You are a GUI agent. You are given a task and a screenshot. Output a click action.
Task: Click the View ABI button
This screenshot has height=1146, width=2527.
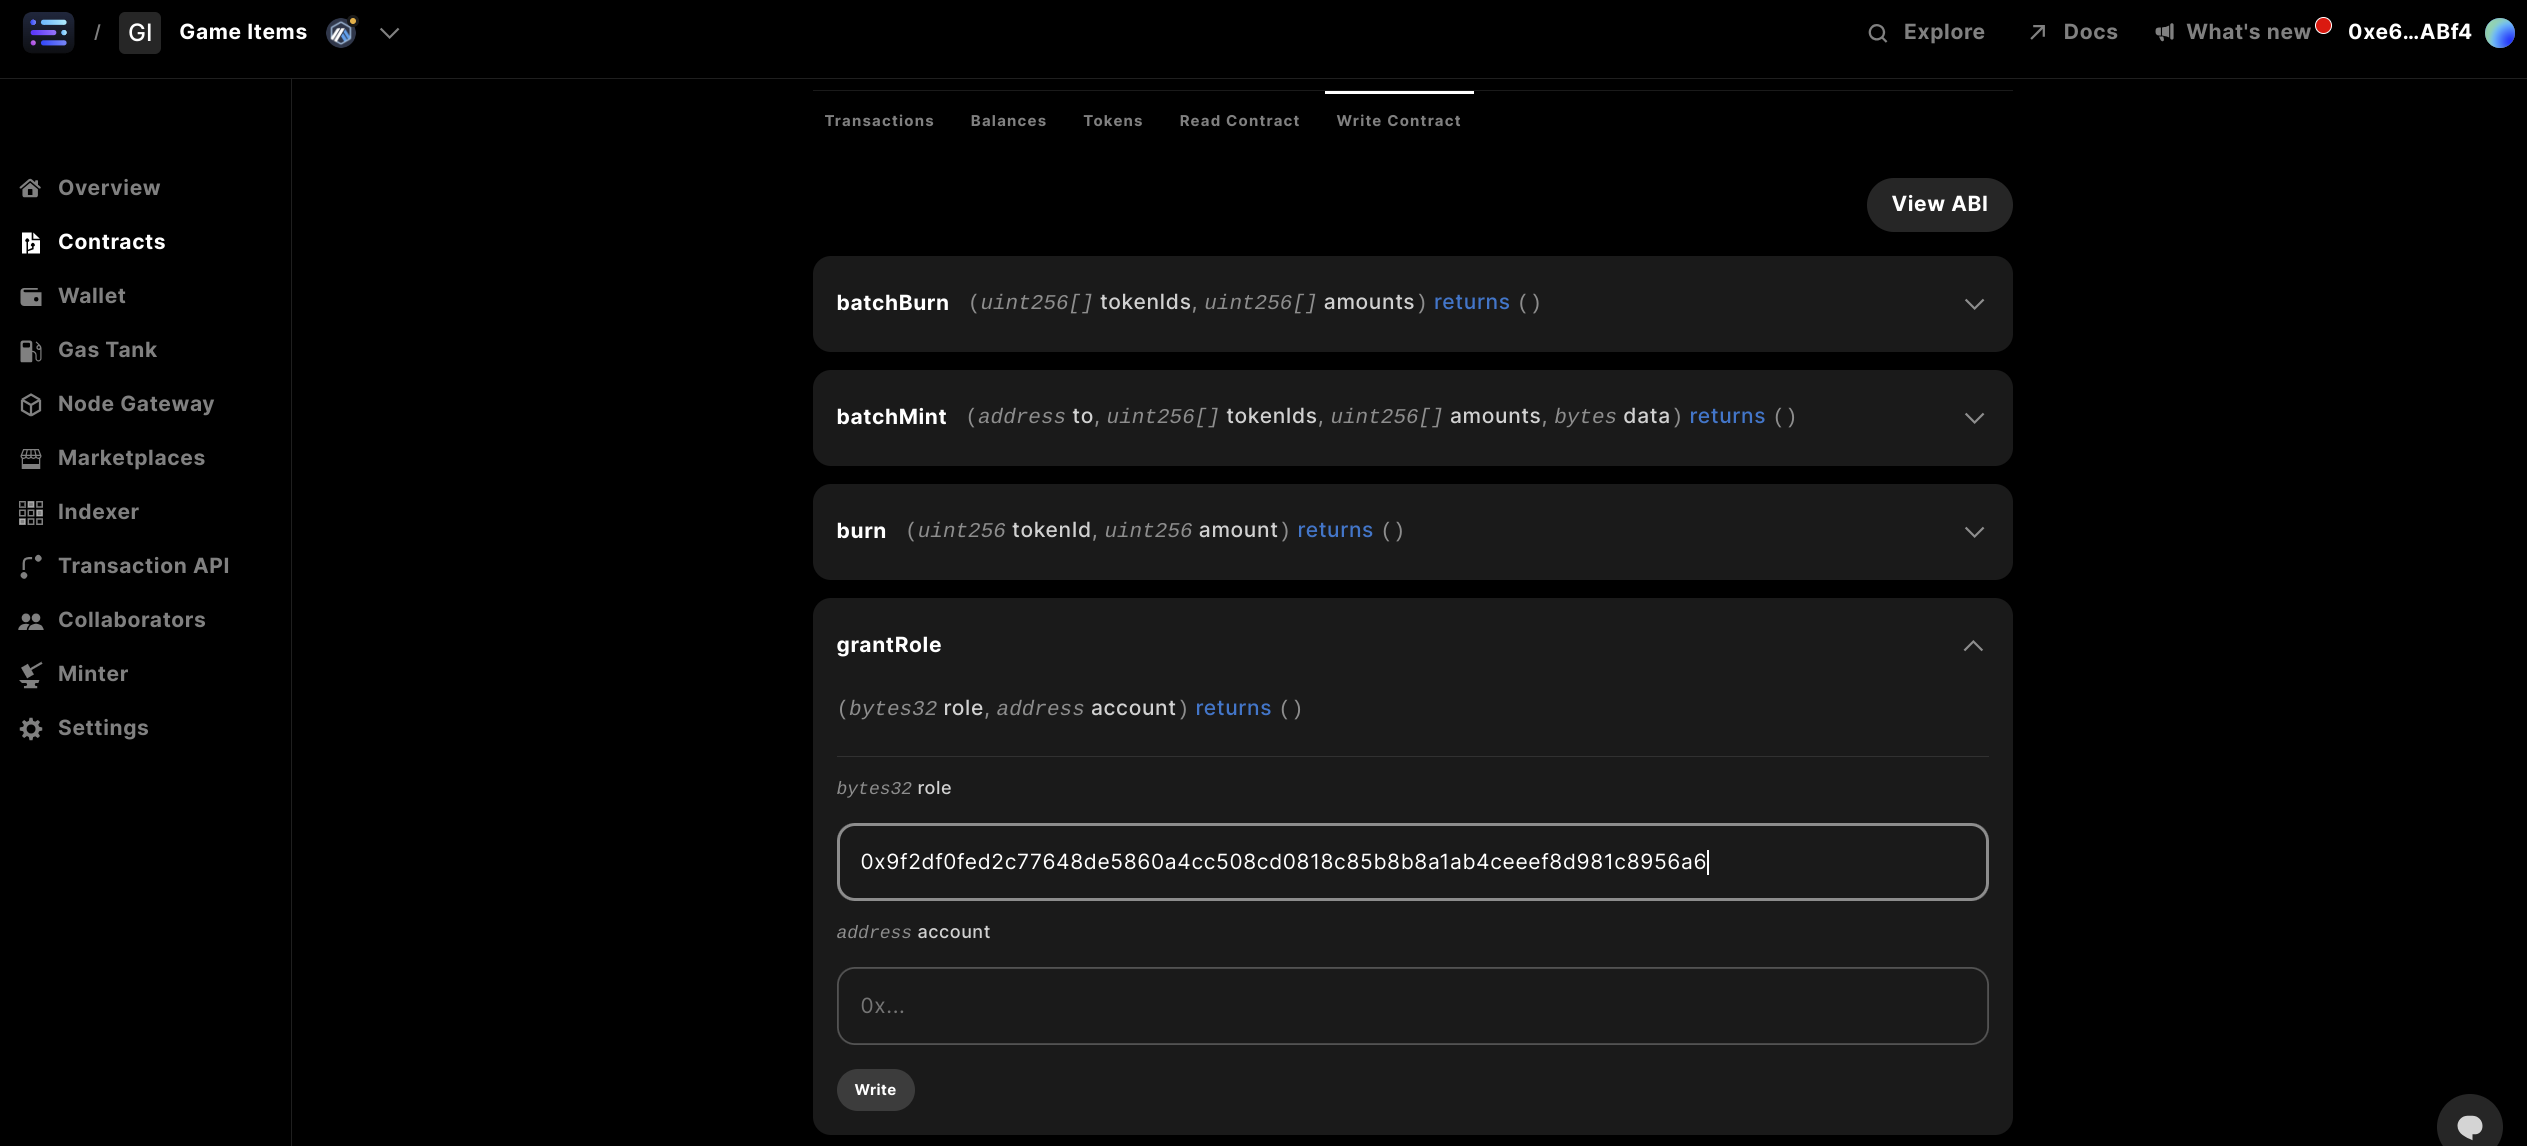(1938, 204)
